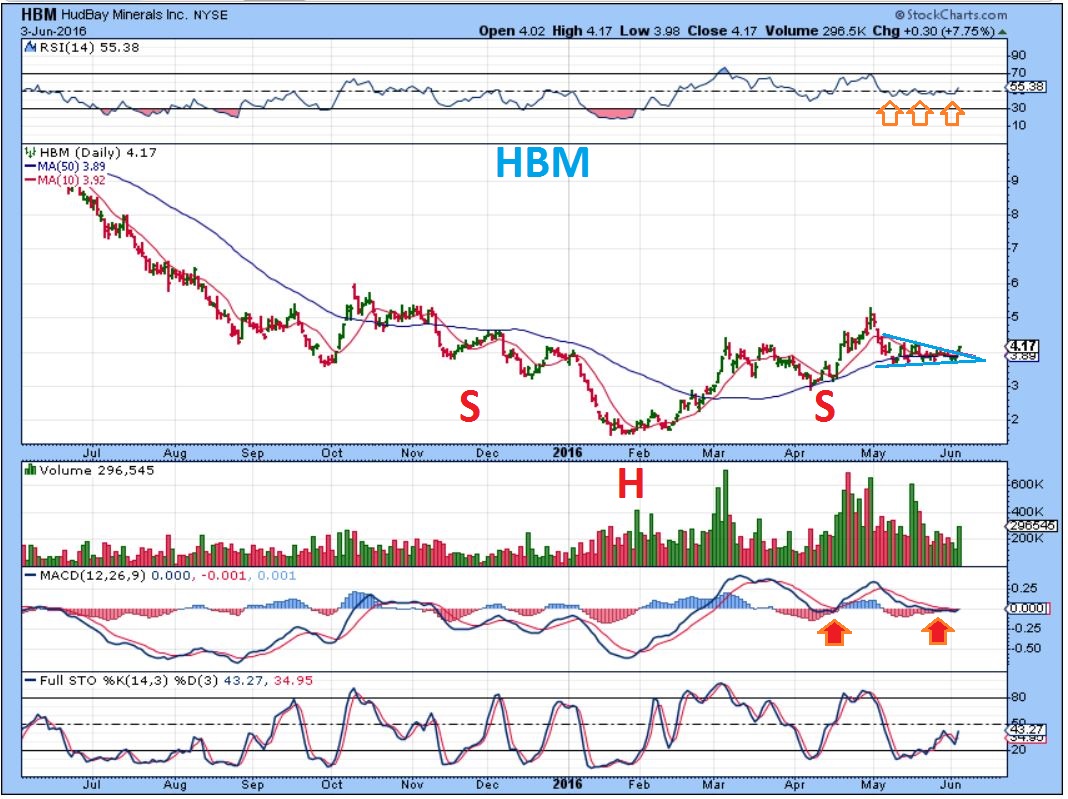1068x799 pixels.
Task: Click the 43.27 stochastic %K value in legend
Action: pyautogui.click(x=243, y=680)
